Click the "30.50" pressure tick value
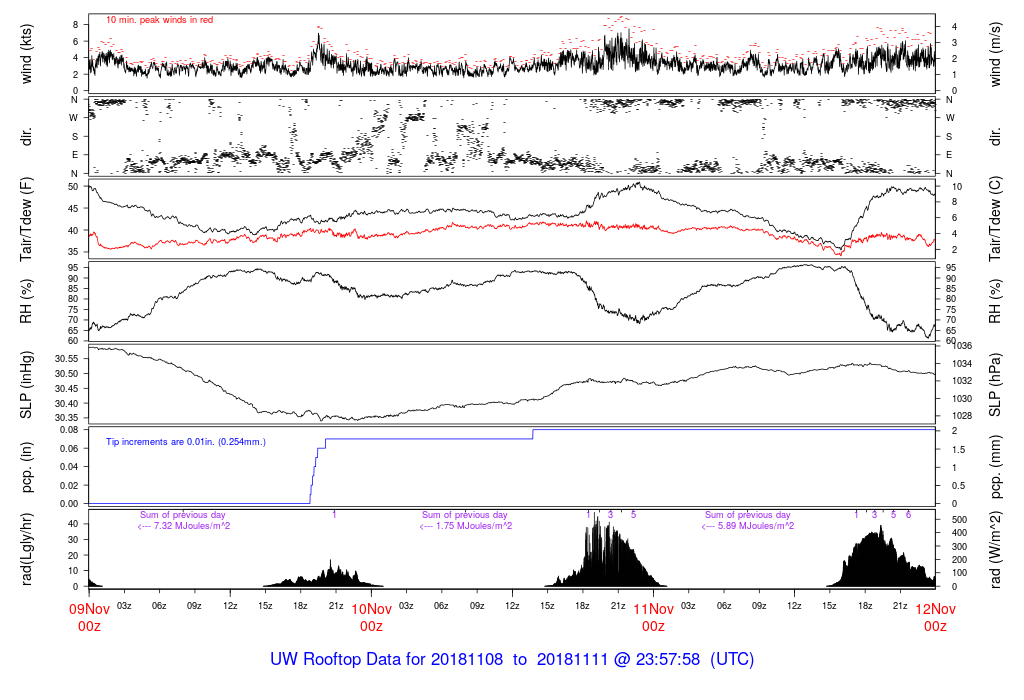The image size is (1024, 700). [67, 374]
